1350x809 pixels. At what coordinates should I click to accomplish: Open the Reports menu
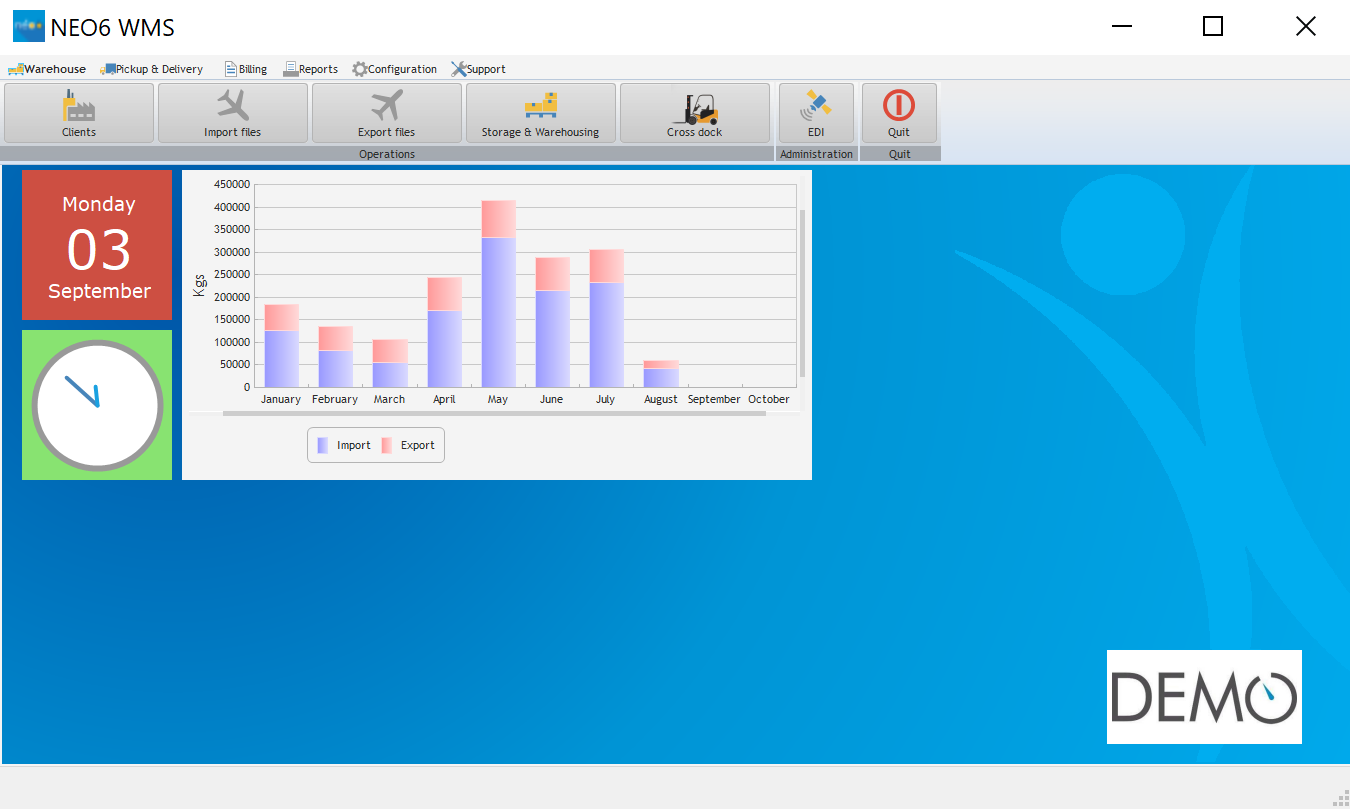(311, 69)
